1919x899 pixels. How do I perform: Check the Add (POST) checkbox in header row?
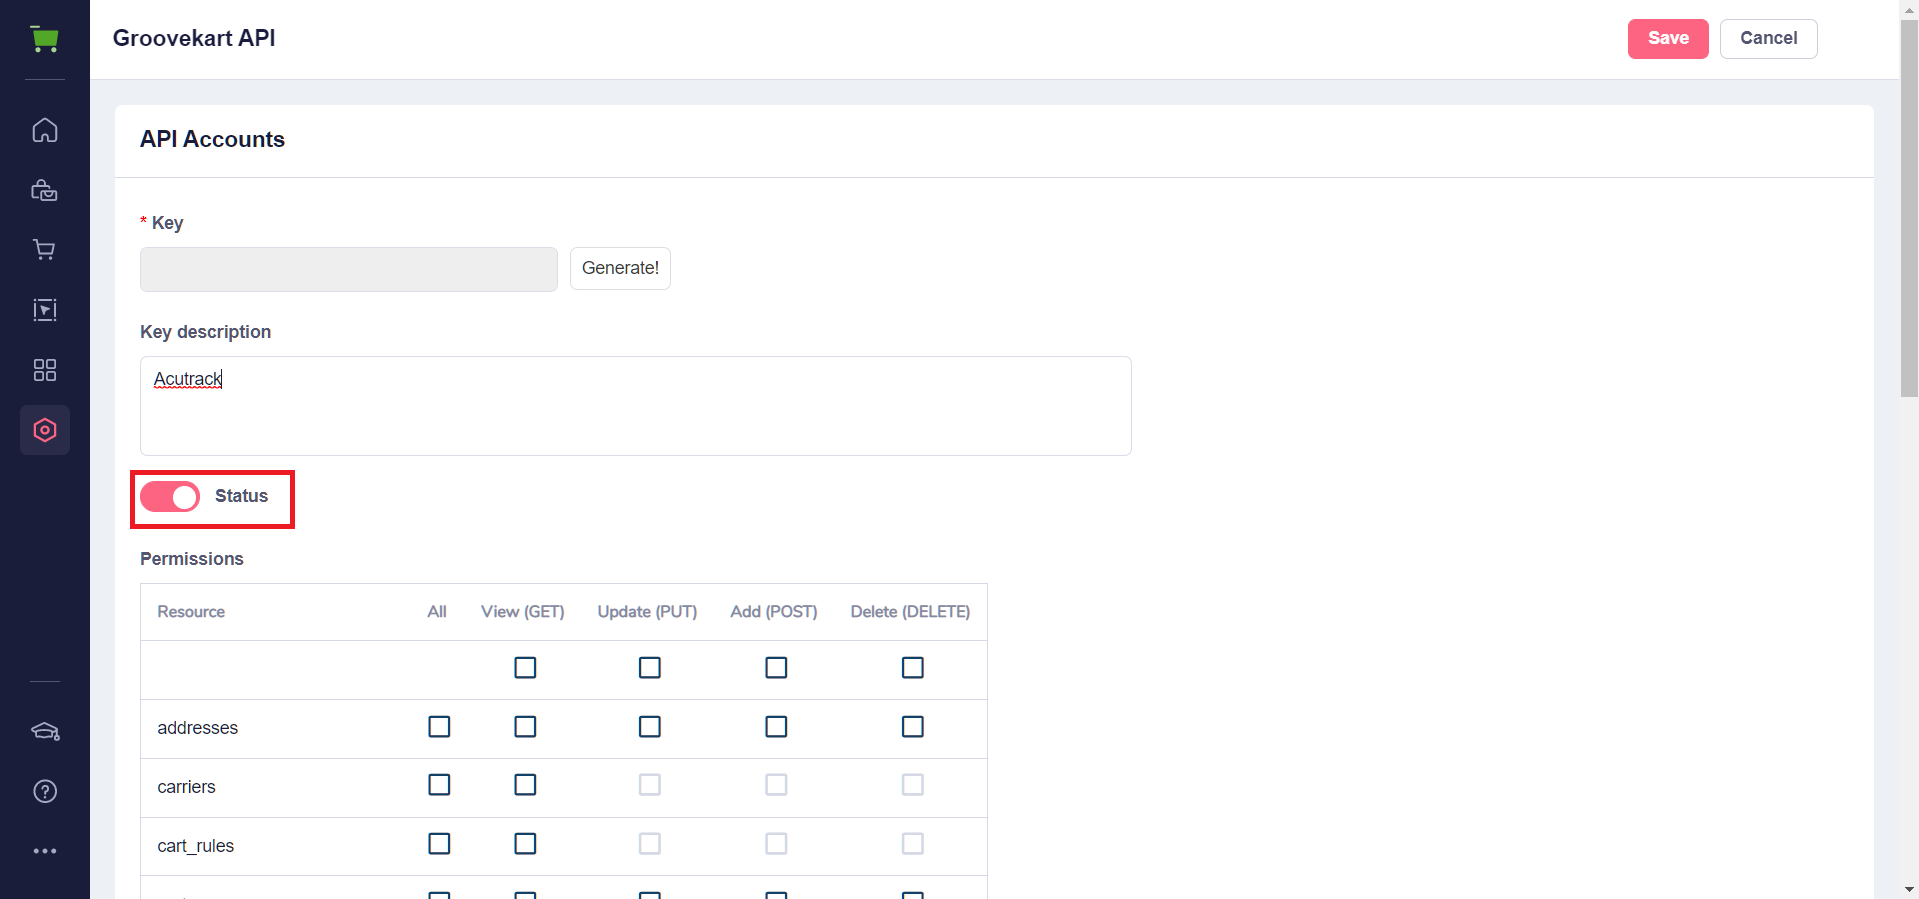776,667
